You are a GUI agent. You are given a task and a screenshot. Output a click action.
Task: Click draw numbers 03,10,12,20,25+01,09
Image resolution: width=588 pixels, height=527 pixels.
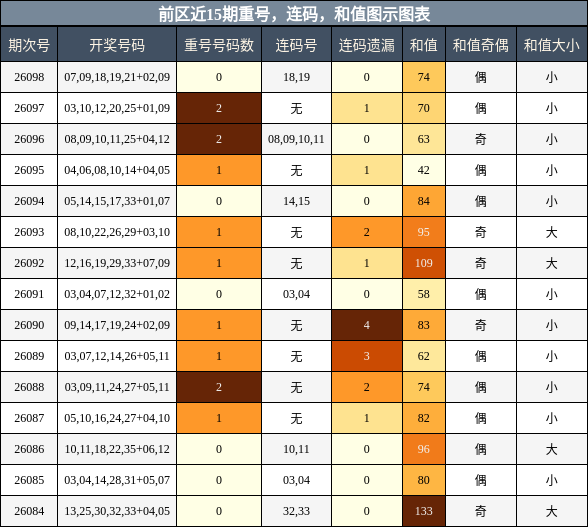tap(117, 108)
